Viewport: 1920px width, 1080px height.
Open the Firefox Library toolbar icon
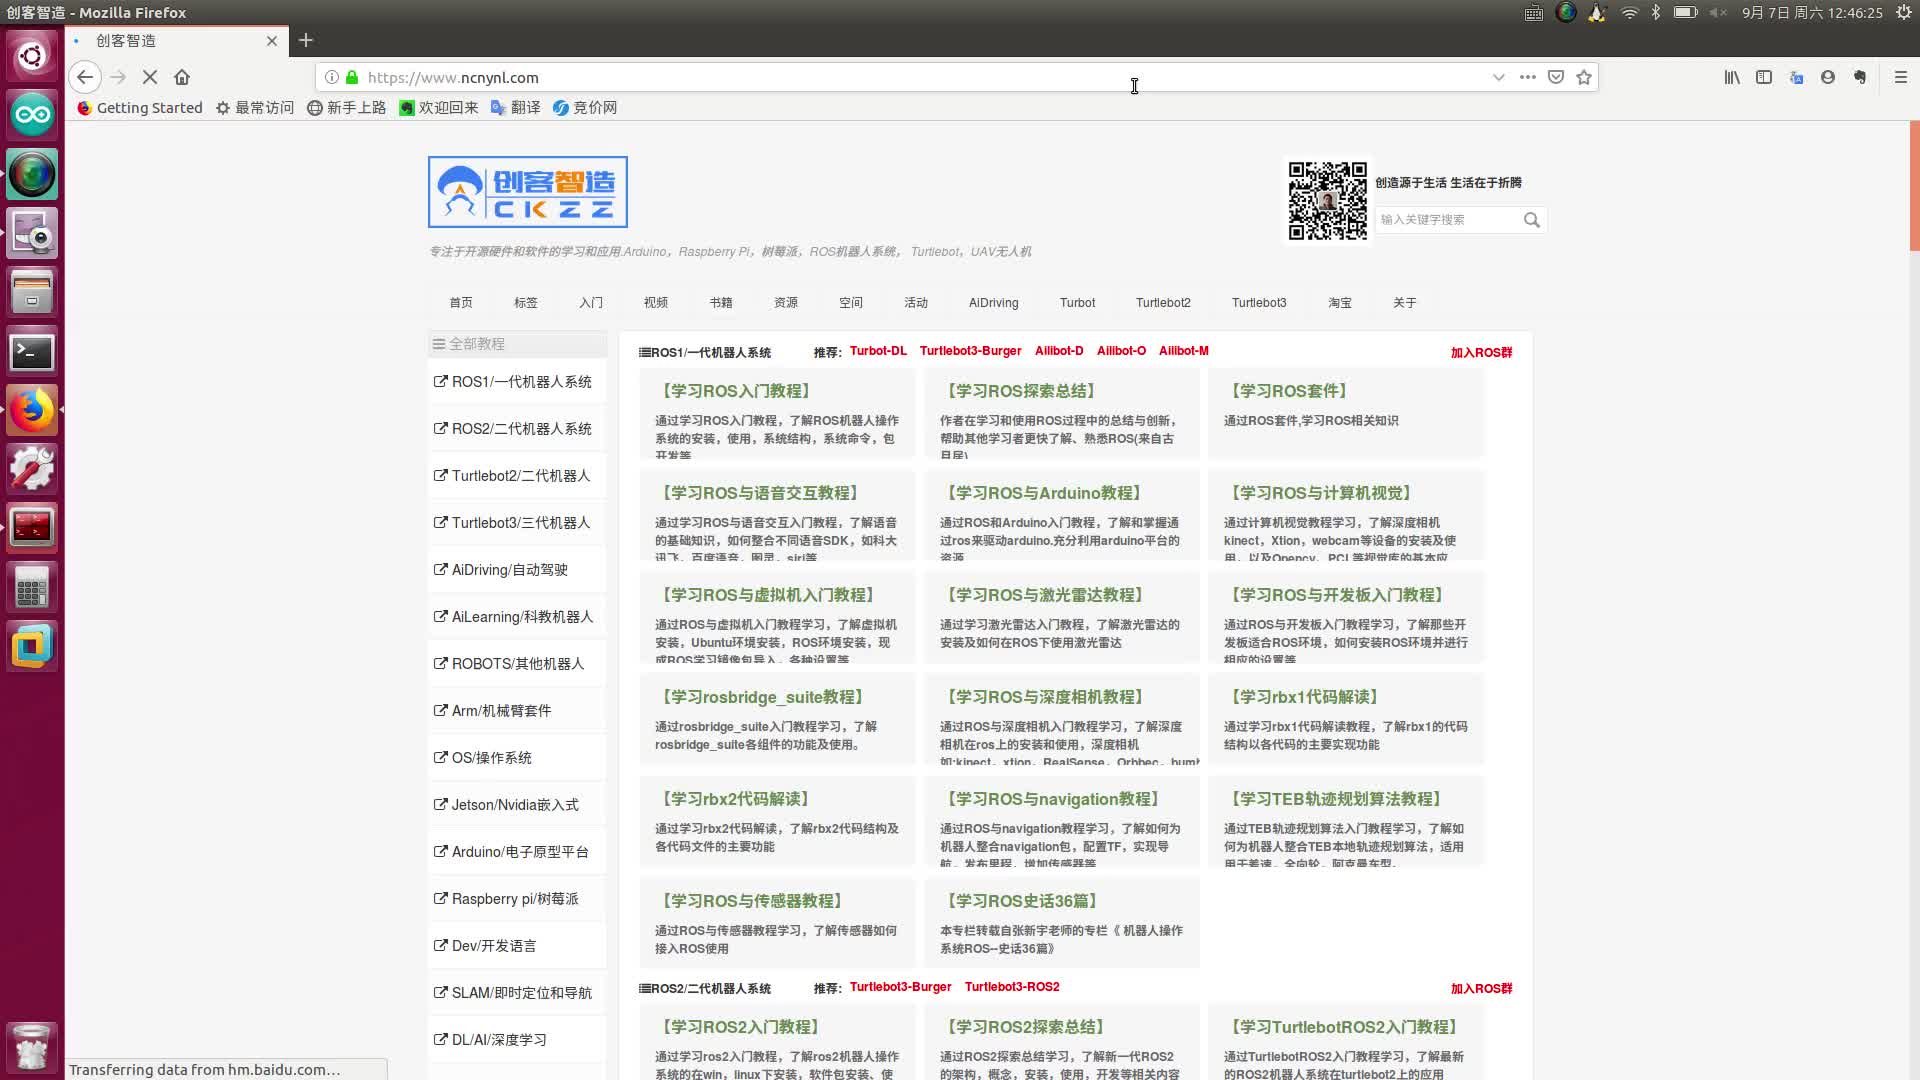coord(1733,77)
